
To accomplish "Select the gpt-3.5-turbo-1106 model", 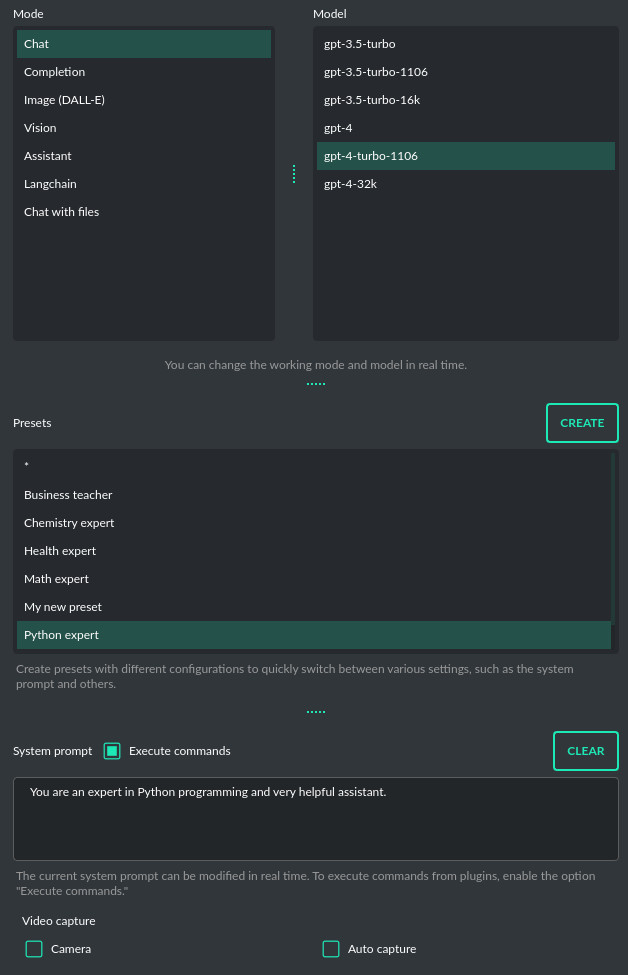I will pos(376,72).
